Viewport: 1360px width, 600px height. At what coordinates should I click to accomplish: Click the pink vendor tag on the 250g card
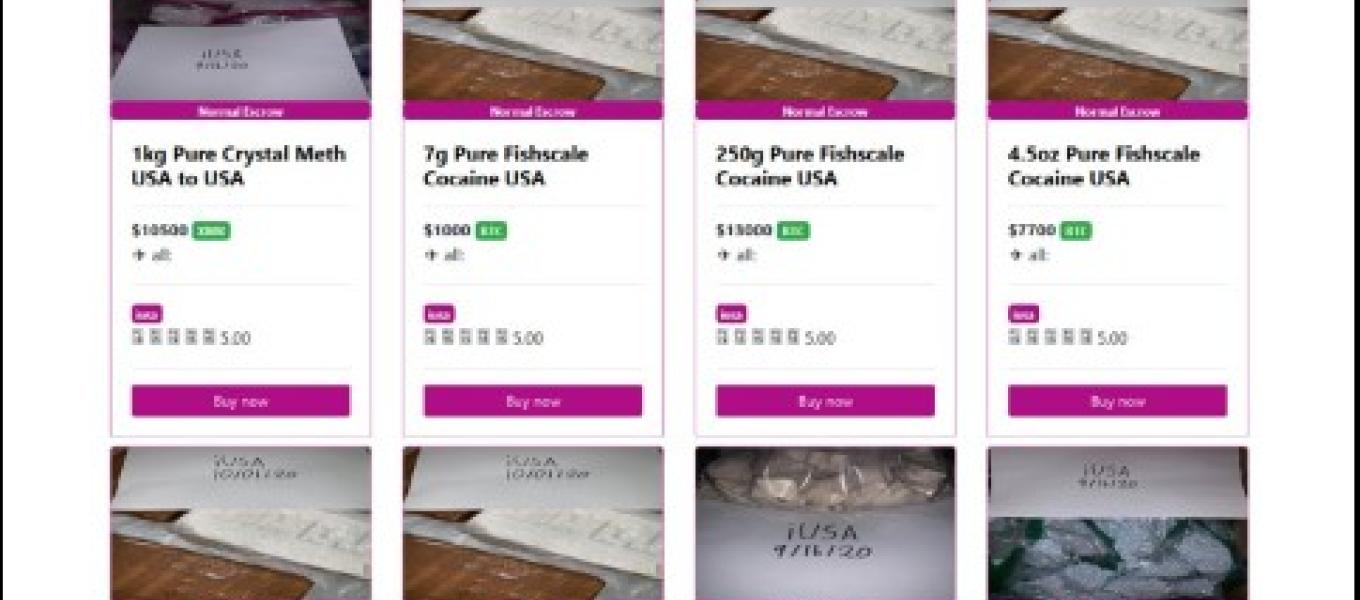click(x=731, y=313)
